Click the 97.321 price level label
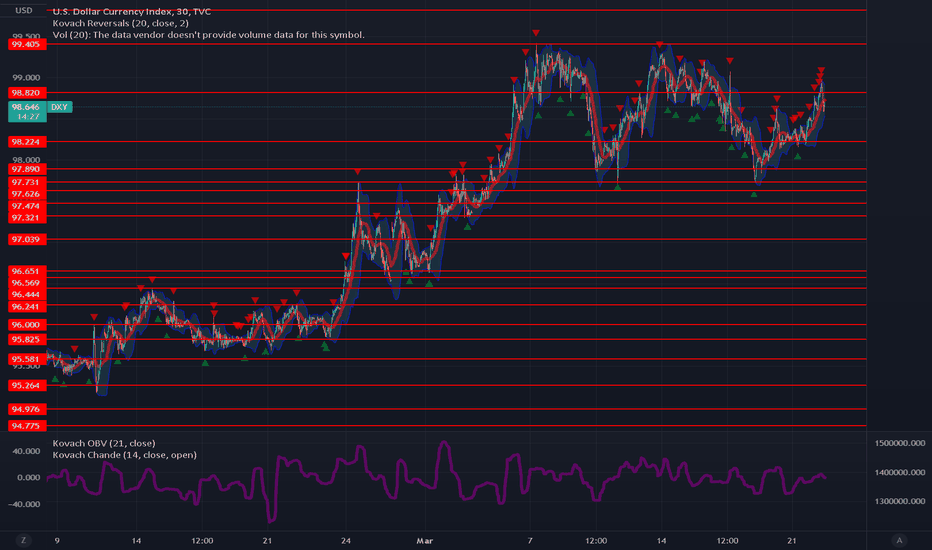This screenshot has height=550, width=932. tap(27, 218)
